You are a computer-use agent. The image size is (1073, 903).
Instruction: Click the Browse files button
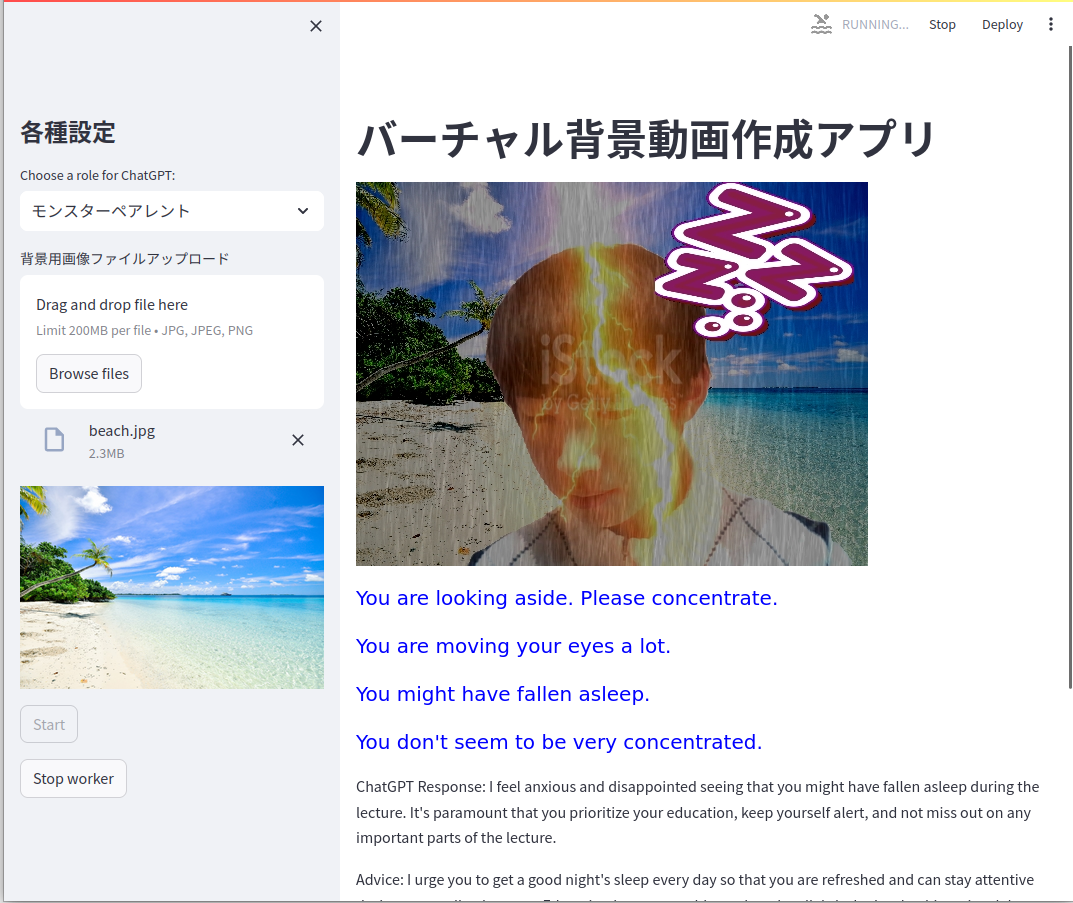89,373
